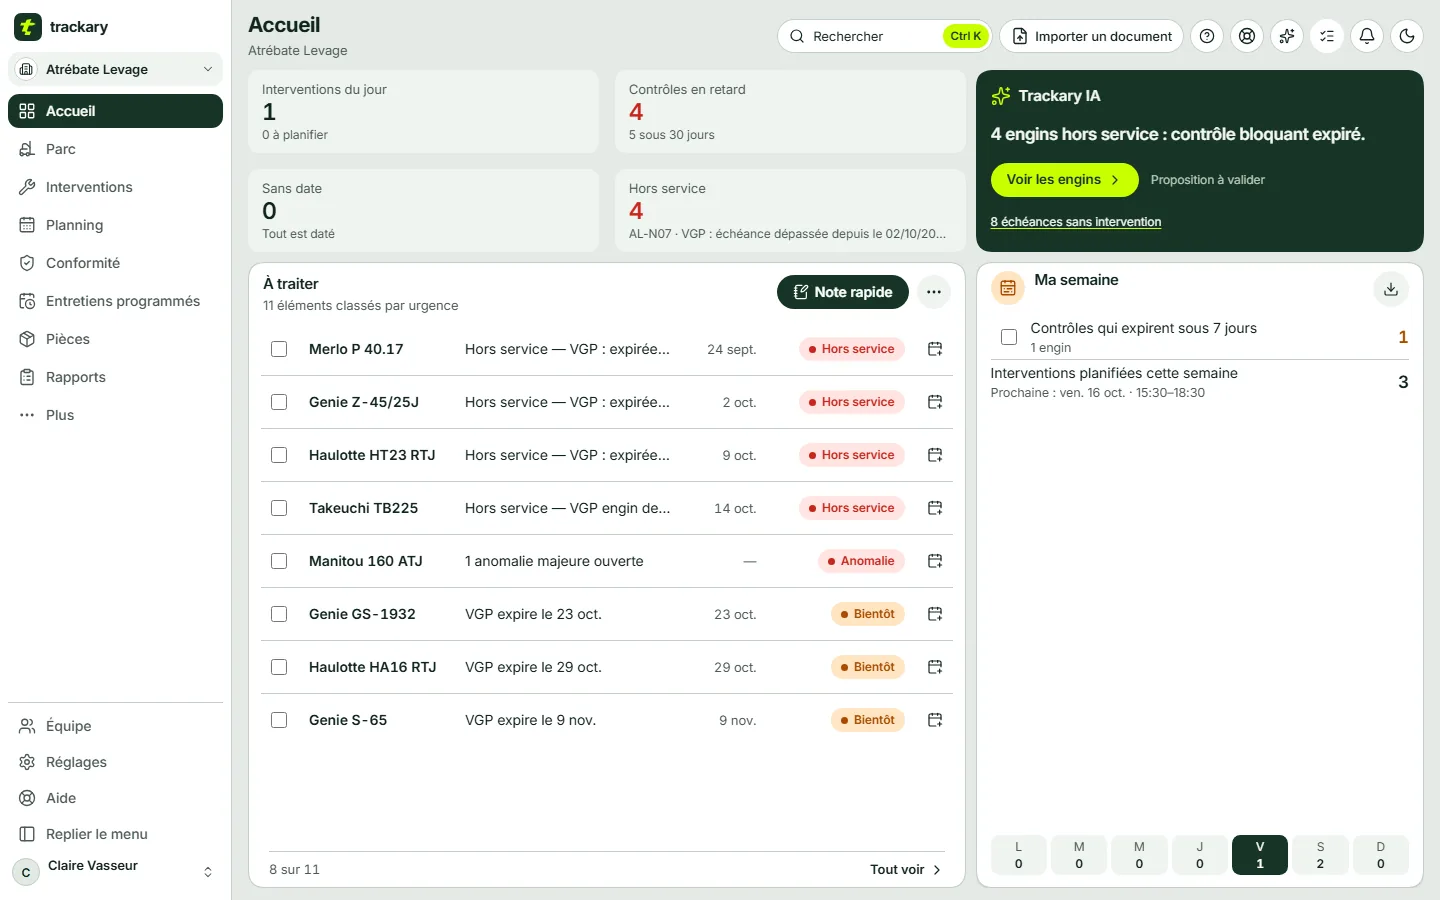The width and height of the screenshot is (1440, 900).
Task: Click the Ma semaine calendar icon
Action: [x=1008, y=288]
